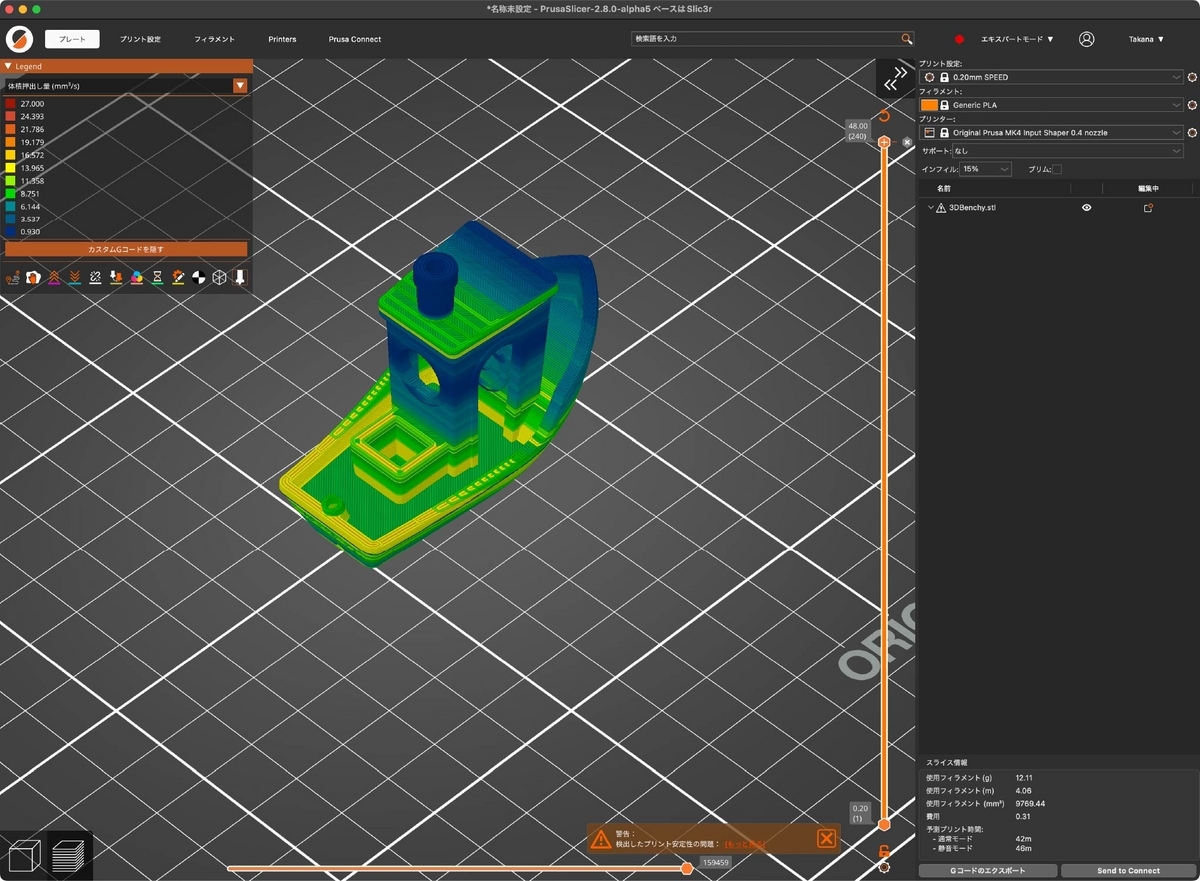Collapse the right sidebar with arrows icon
Image resolution: width=1200 pixels, height=881 pixels.
895,80
